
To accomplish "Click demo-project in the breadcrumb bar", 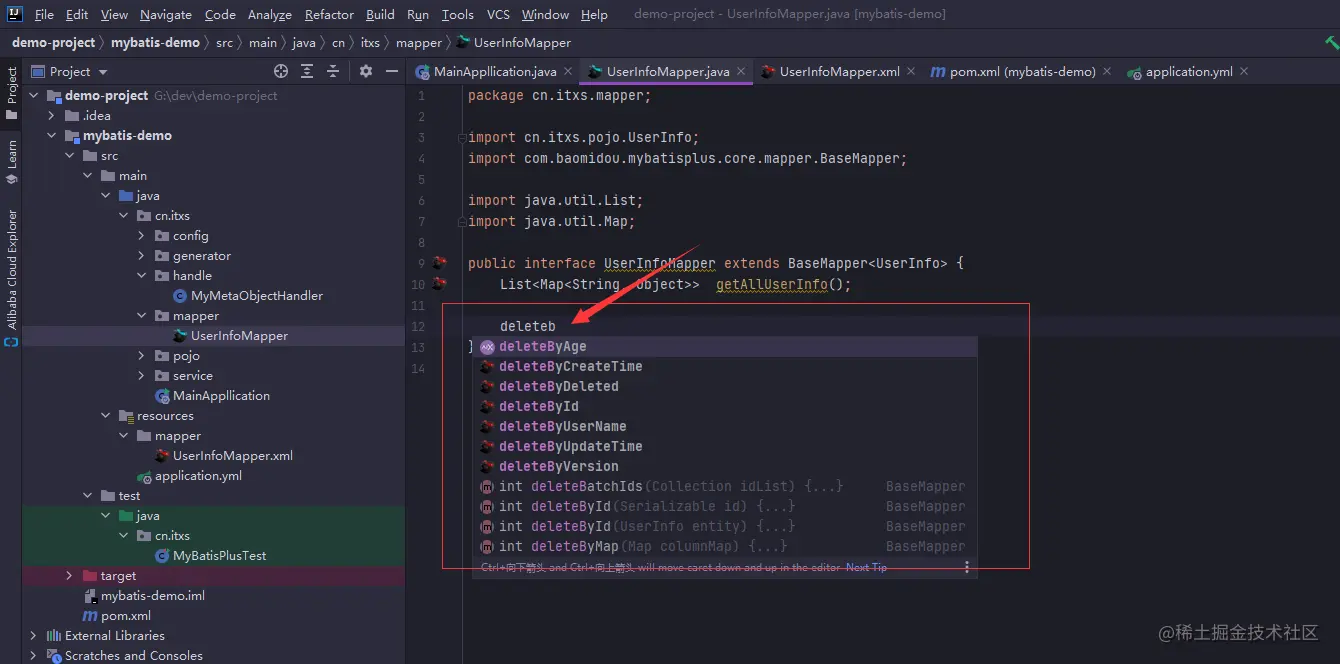I will (x=53, y=43).
